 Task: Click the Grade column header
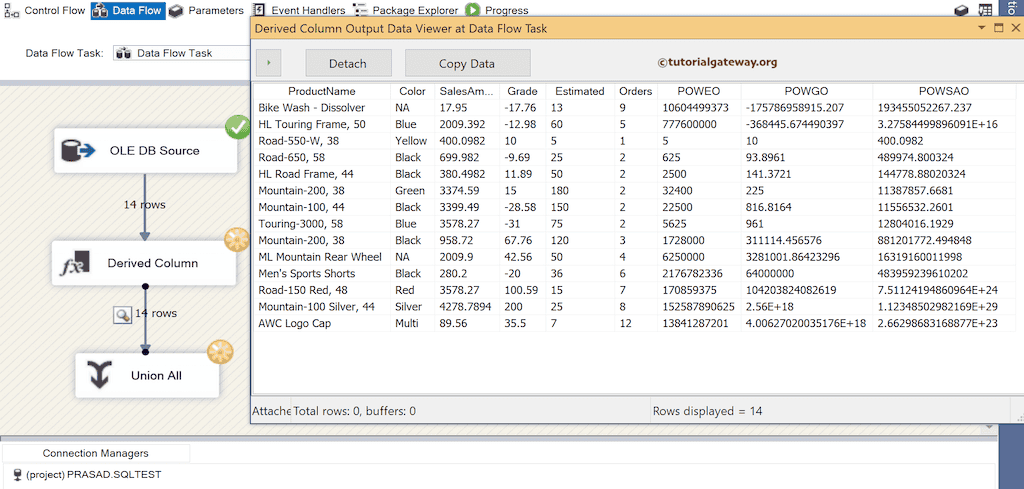[522, 91]
